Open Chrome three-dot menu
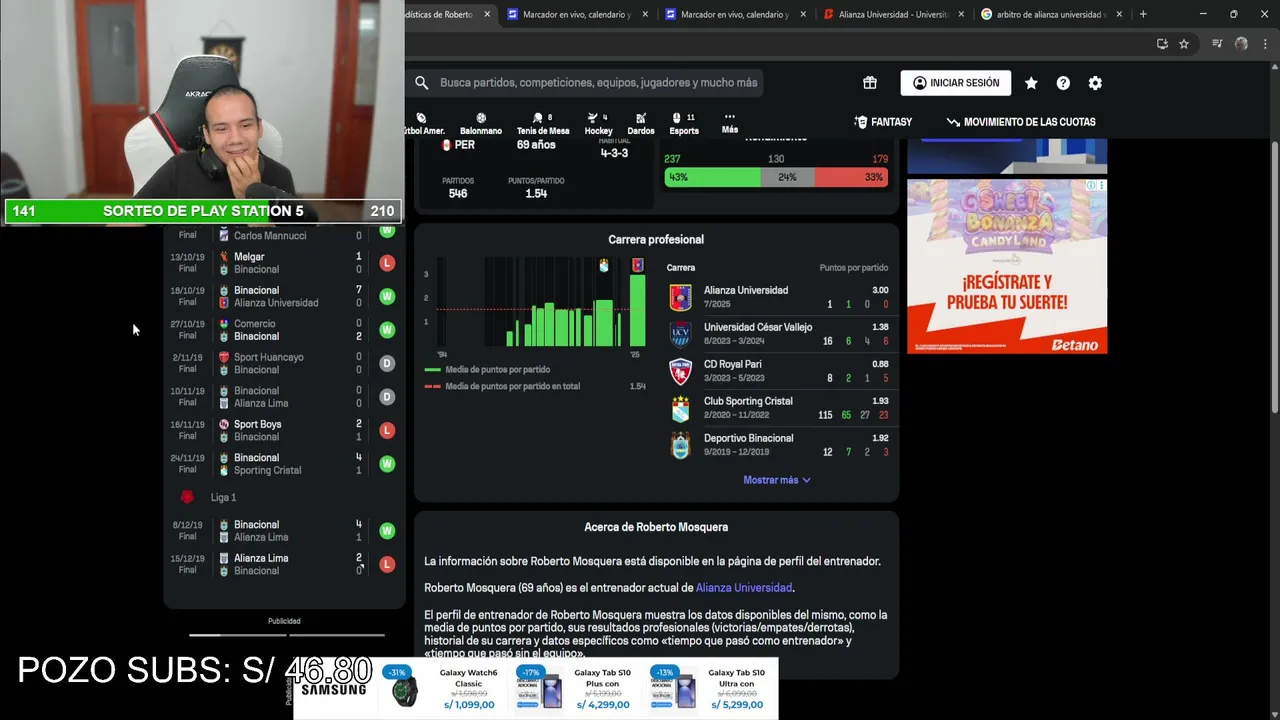This screenshot has width=1280, height=720. [x=1264, y=44]
